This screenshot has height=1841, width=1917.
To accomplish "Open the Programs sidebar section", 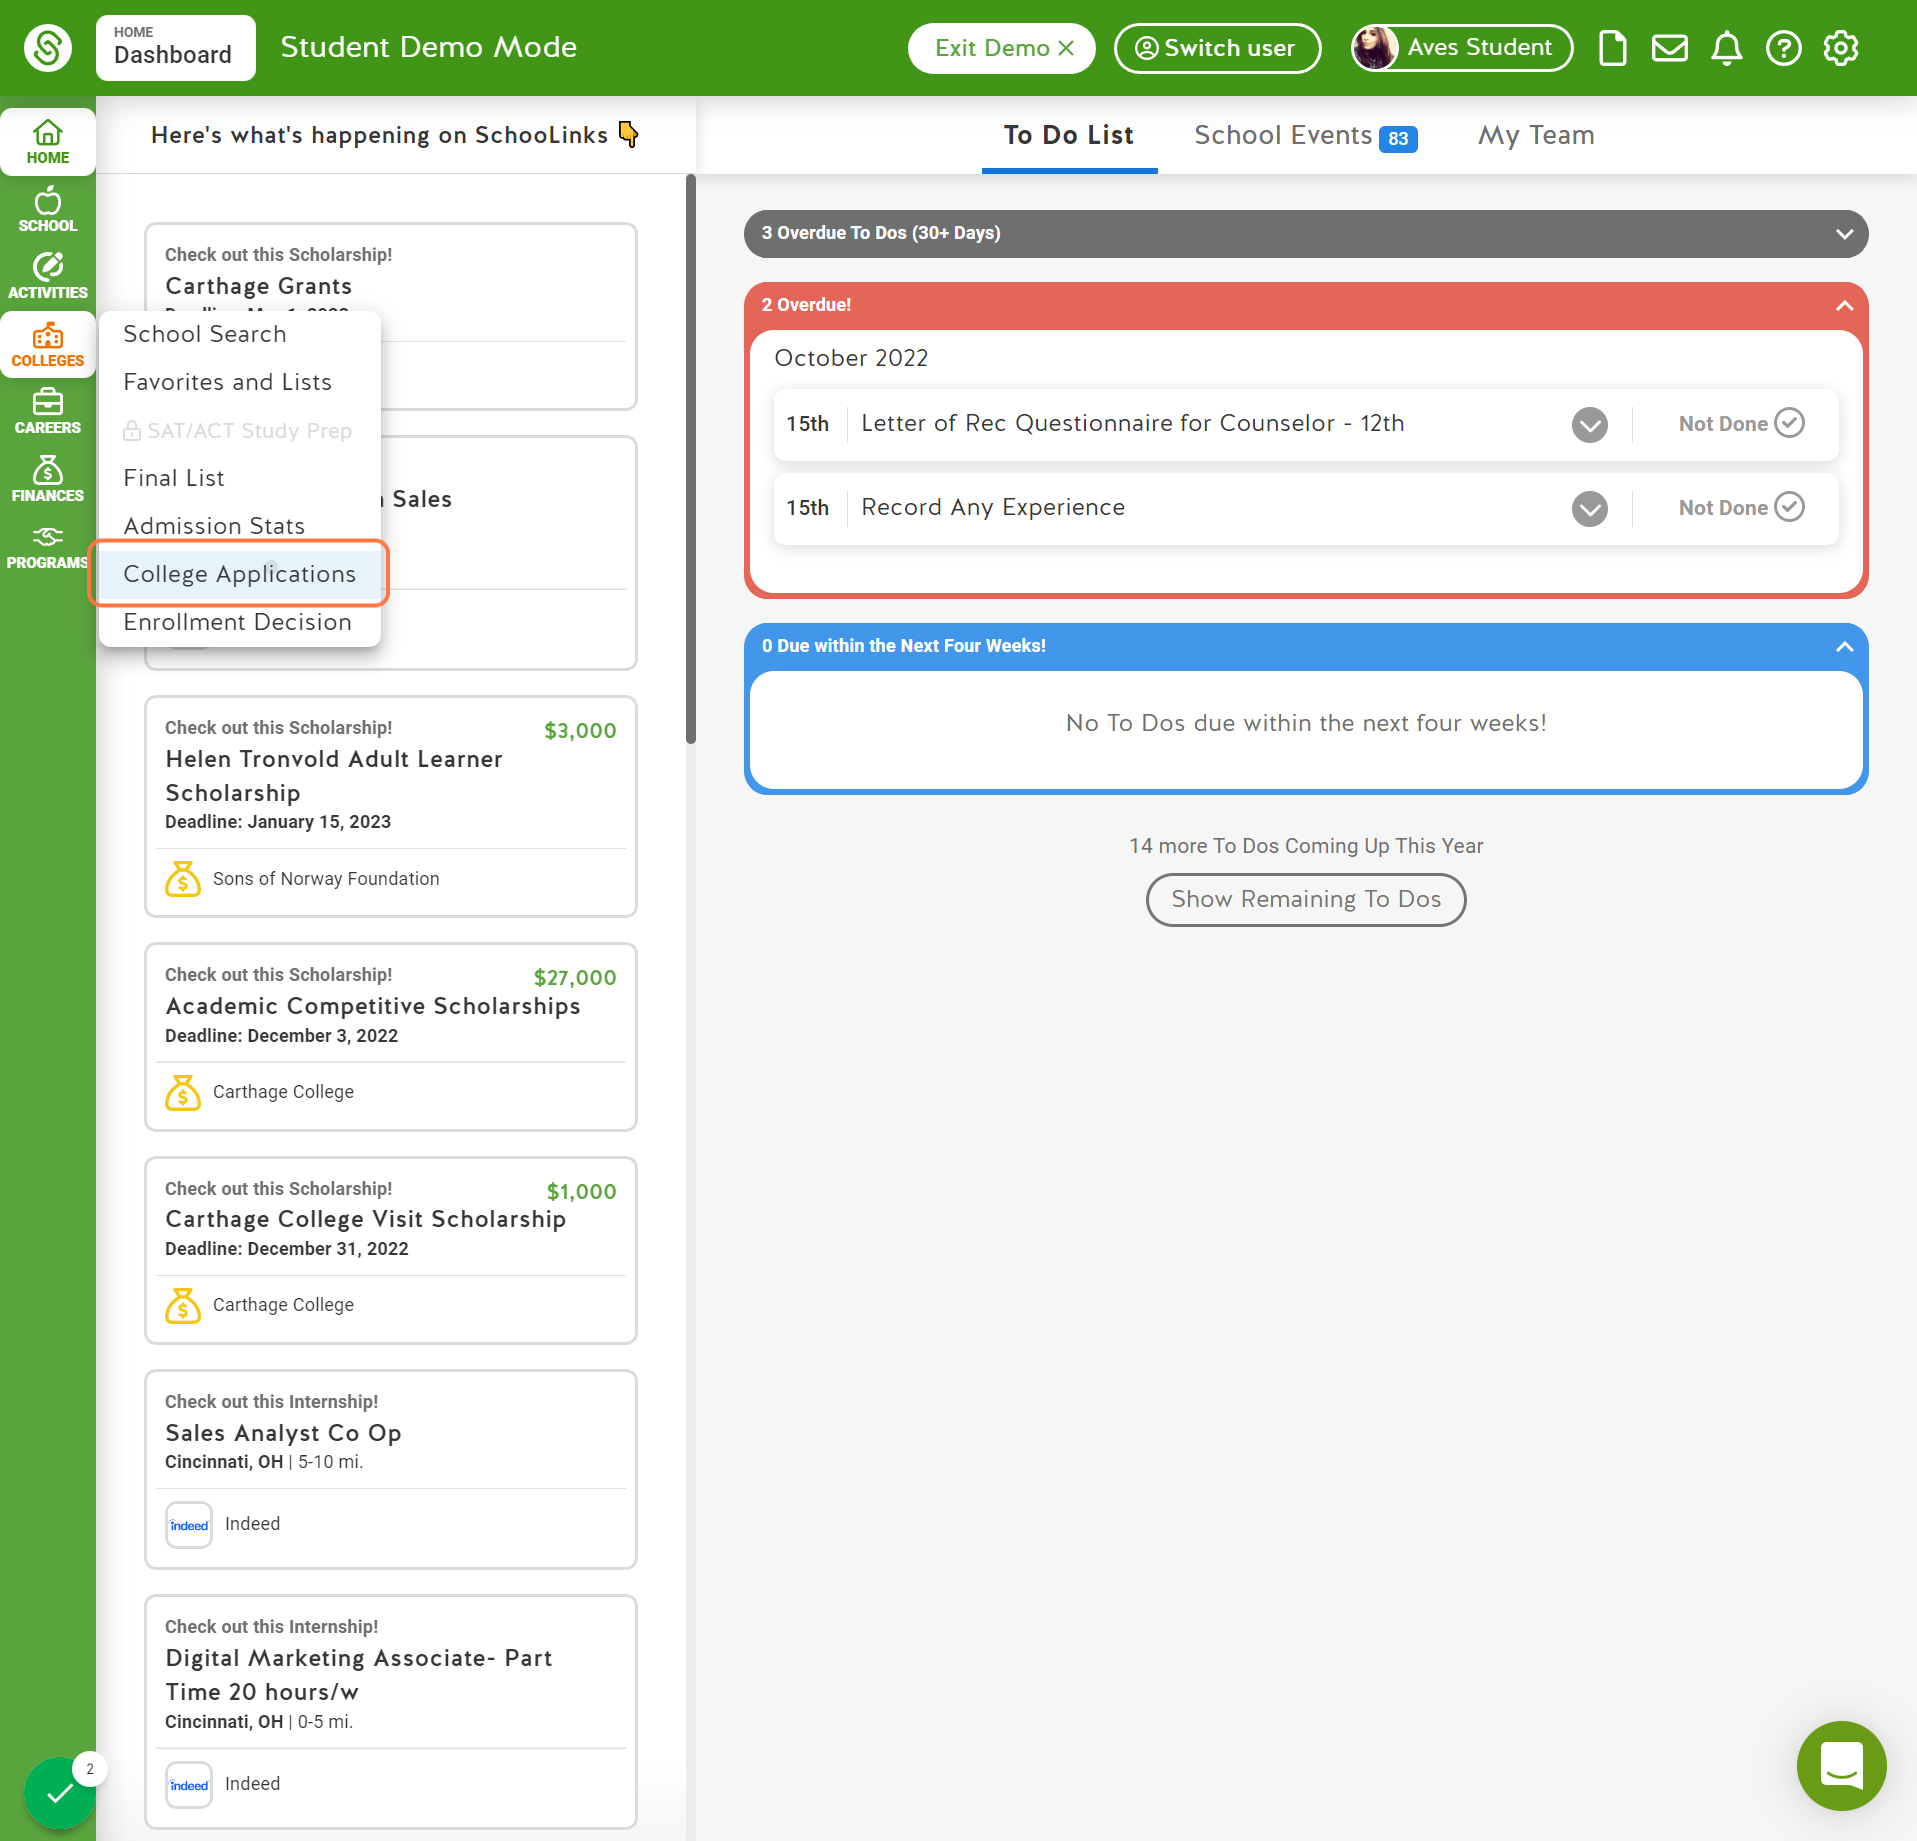I will (48, 547).
